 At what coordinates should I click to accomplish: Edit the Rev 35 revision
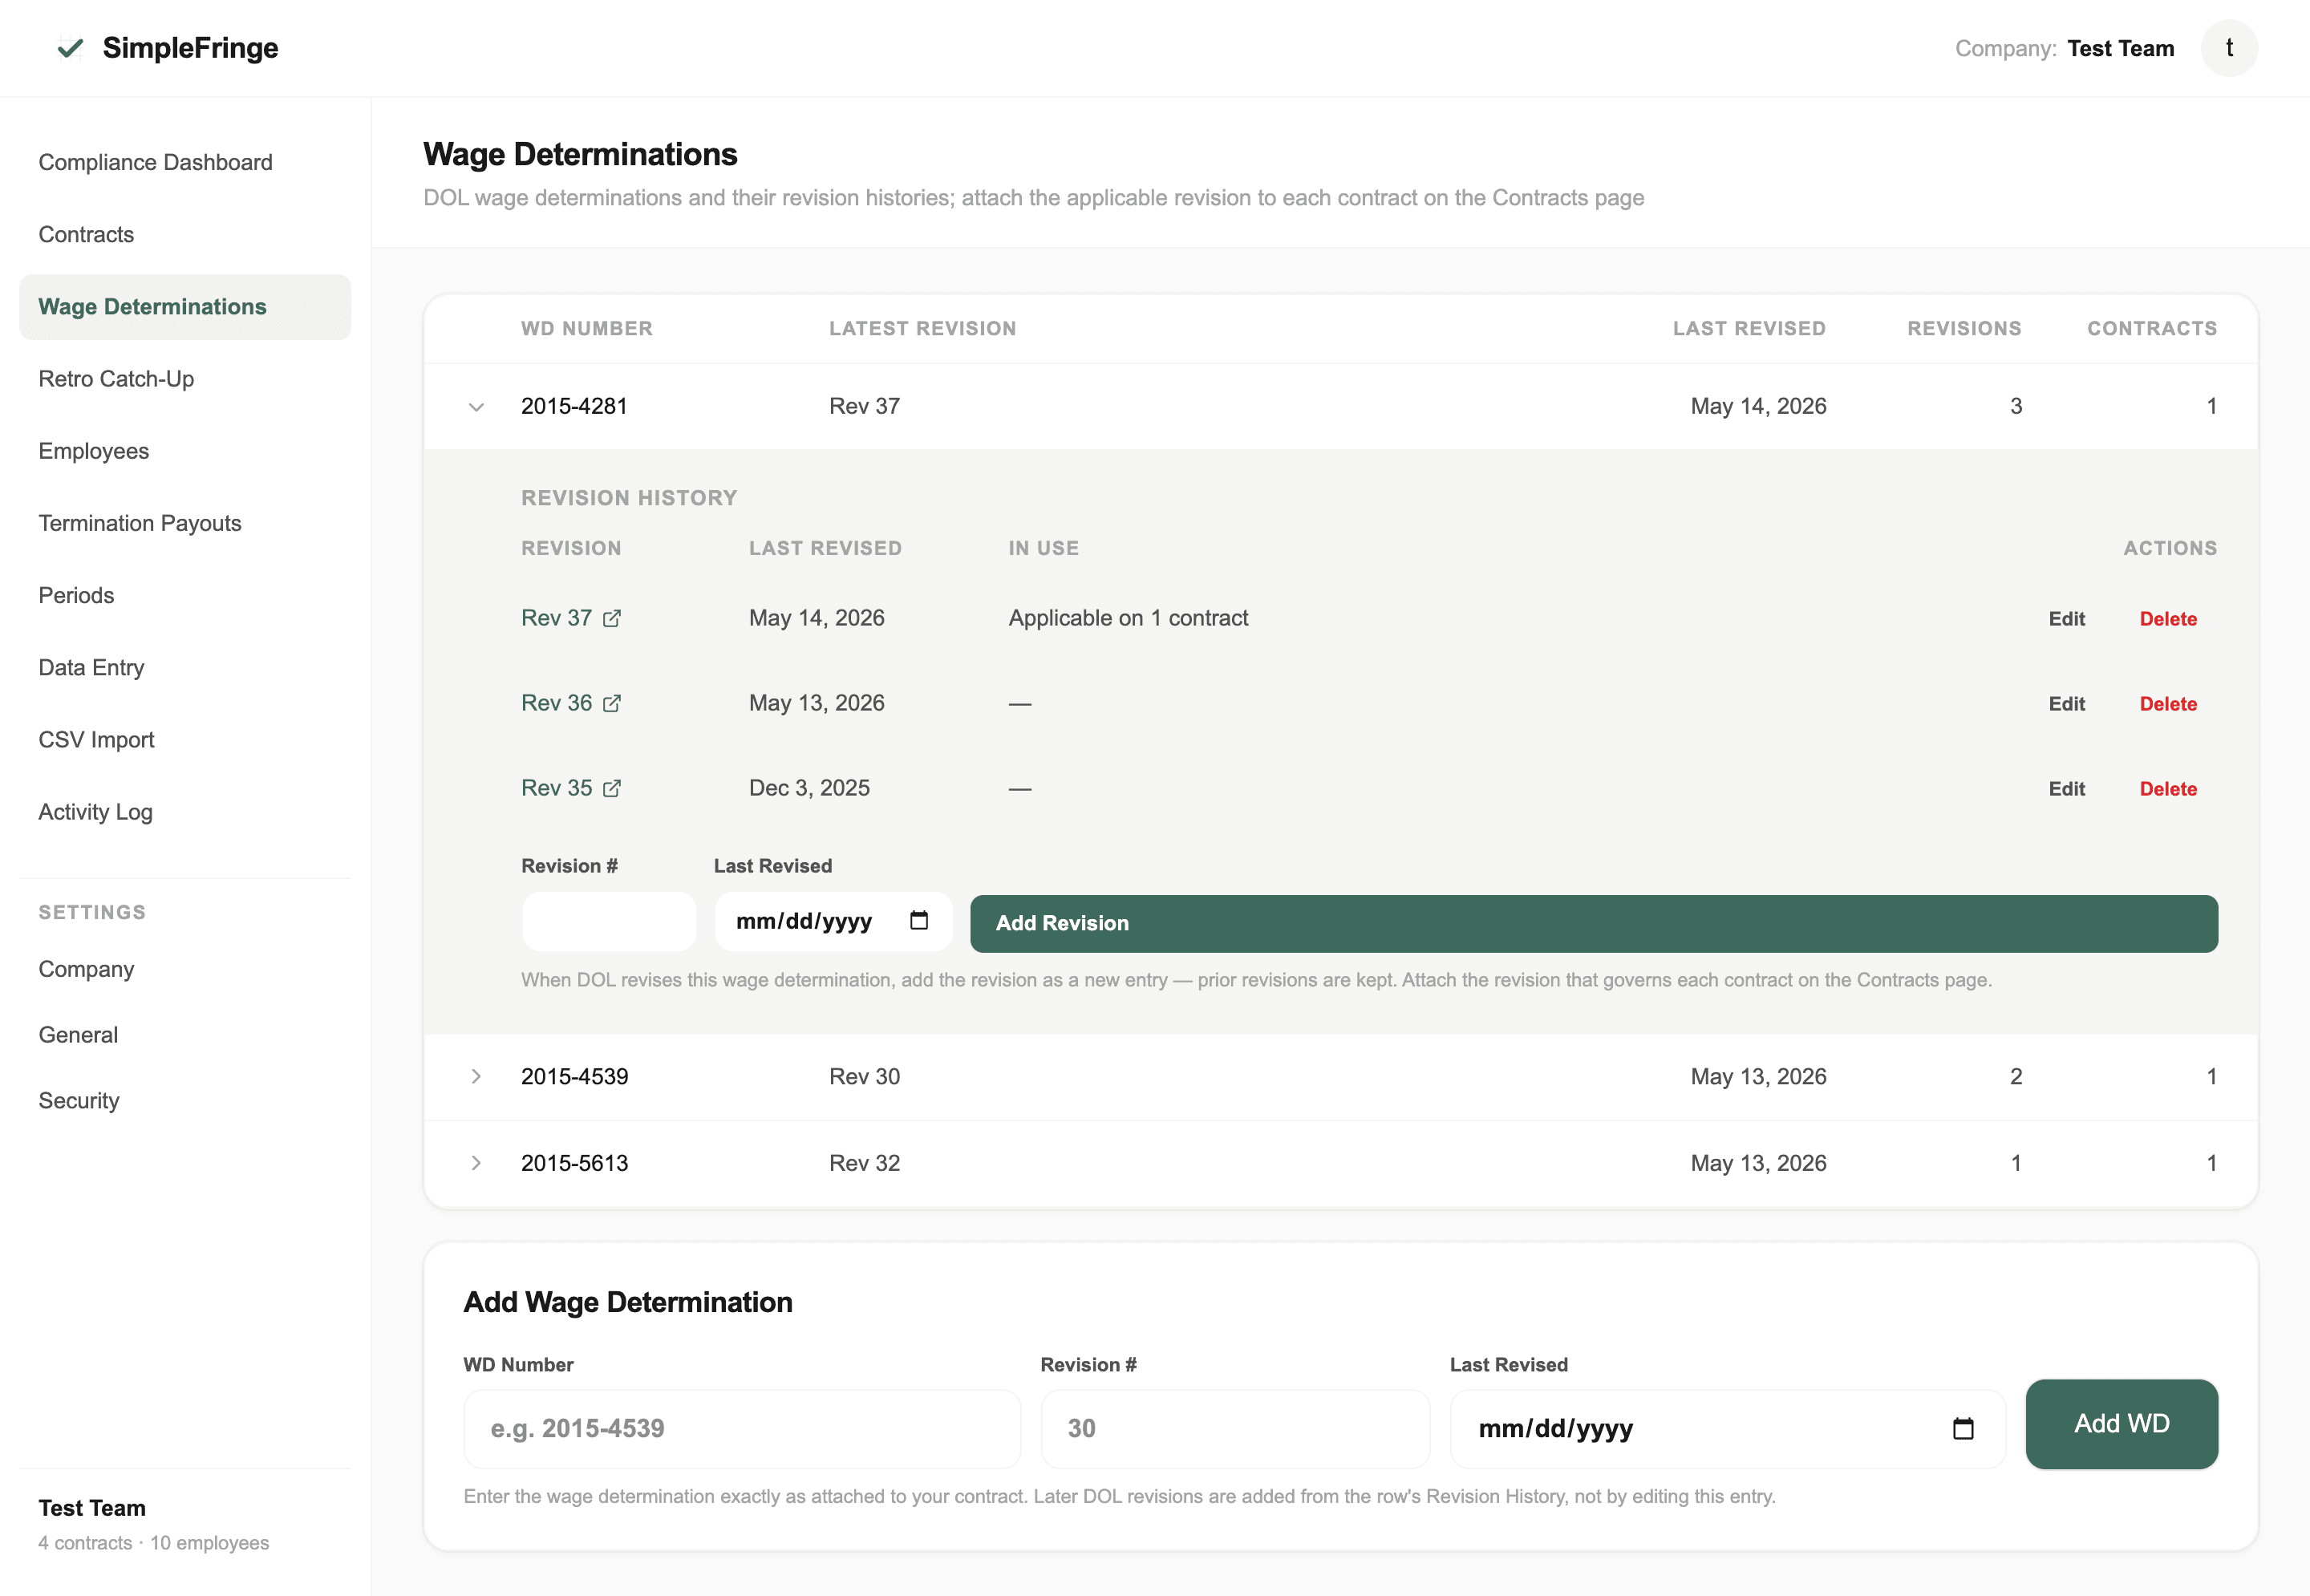point(2066,789)
